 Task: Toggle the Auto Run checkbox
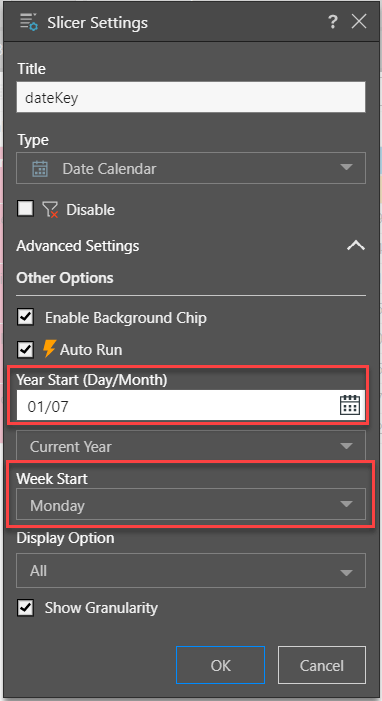pyautogui.click(x=25, y=350)
